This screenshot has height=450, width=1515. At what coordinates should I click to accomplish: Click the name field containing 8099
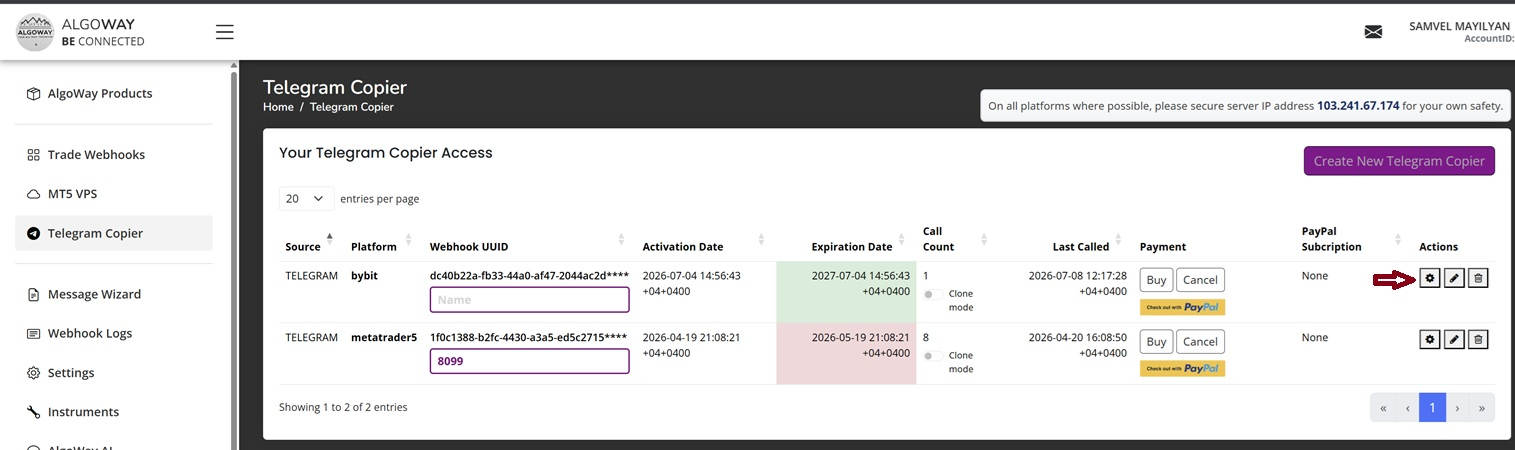pos(529,361)
